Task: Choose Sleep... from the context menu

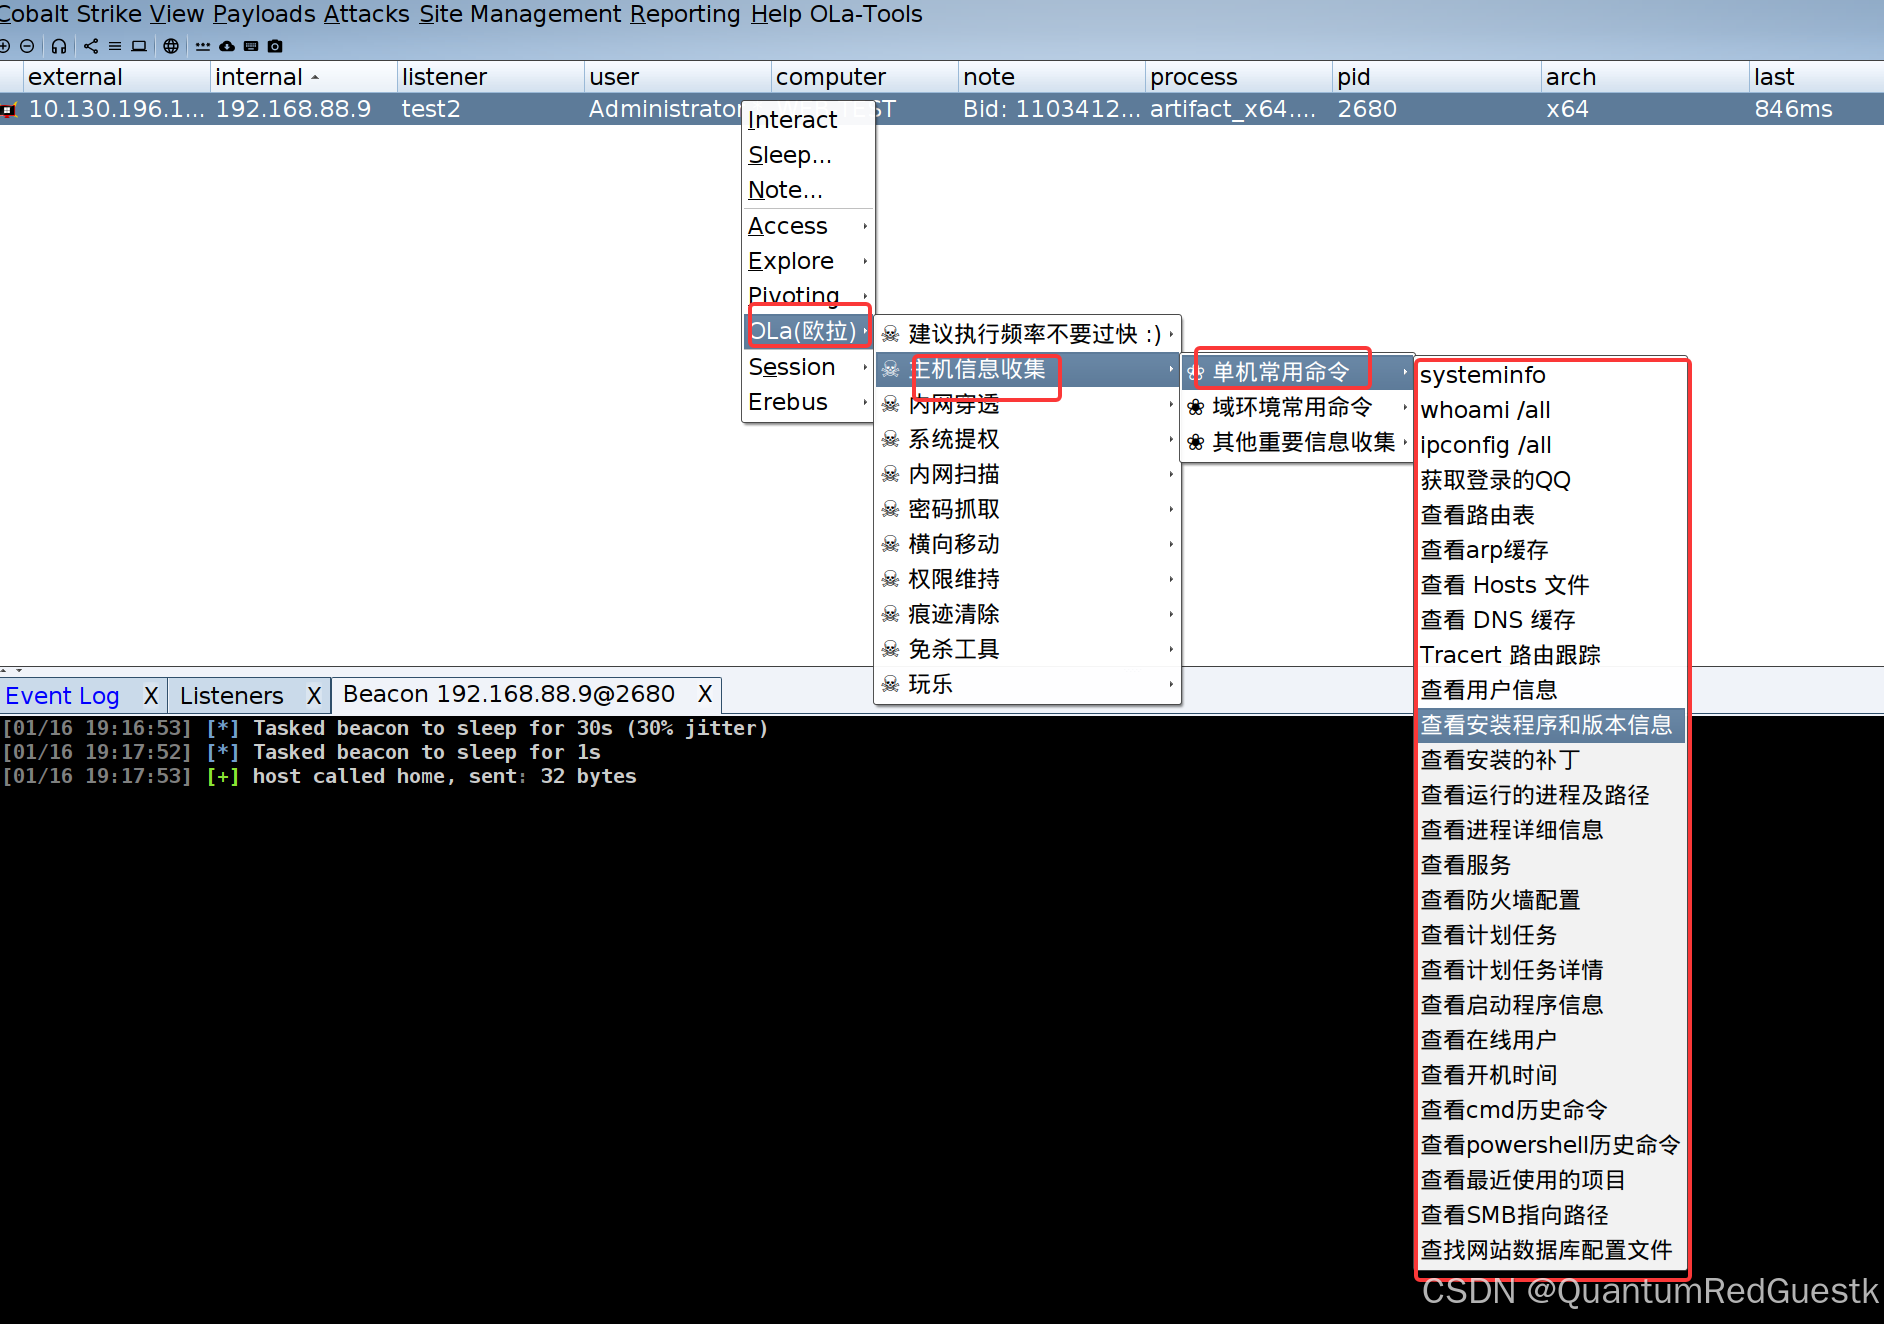Action: click(x=808, y=155)
